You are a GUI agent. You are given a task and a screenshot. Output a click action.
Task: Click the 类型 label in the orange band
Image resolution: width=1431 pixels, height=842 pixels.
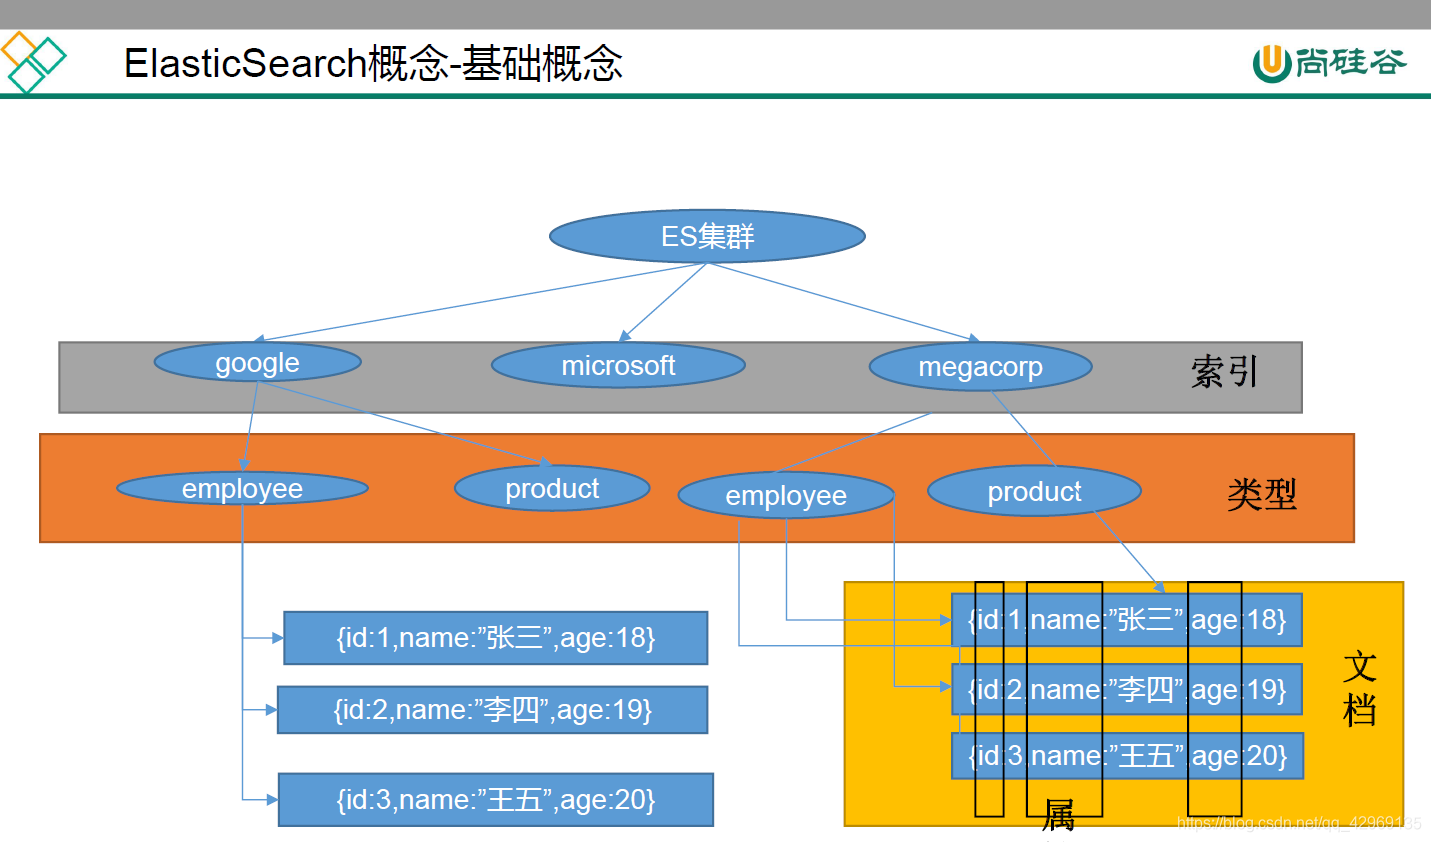pyautogui.click(x=1262, y=494)
